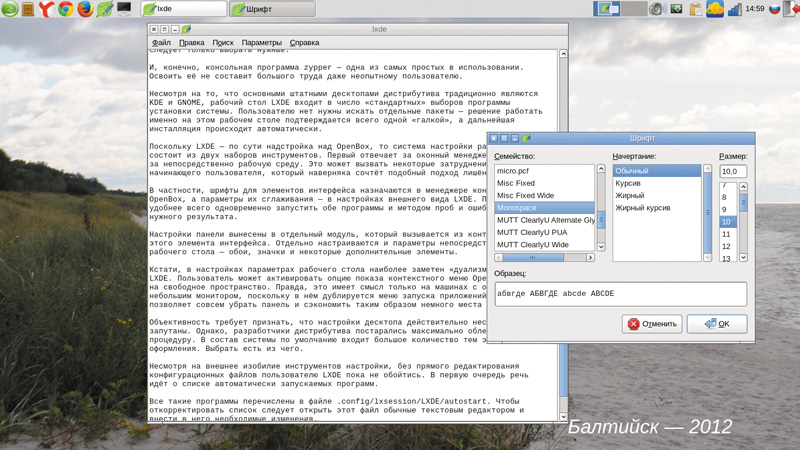This screenshot has height=450, width=800.
Task: Click family list scroll down arrow
Action: [x=601, y=247]
